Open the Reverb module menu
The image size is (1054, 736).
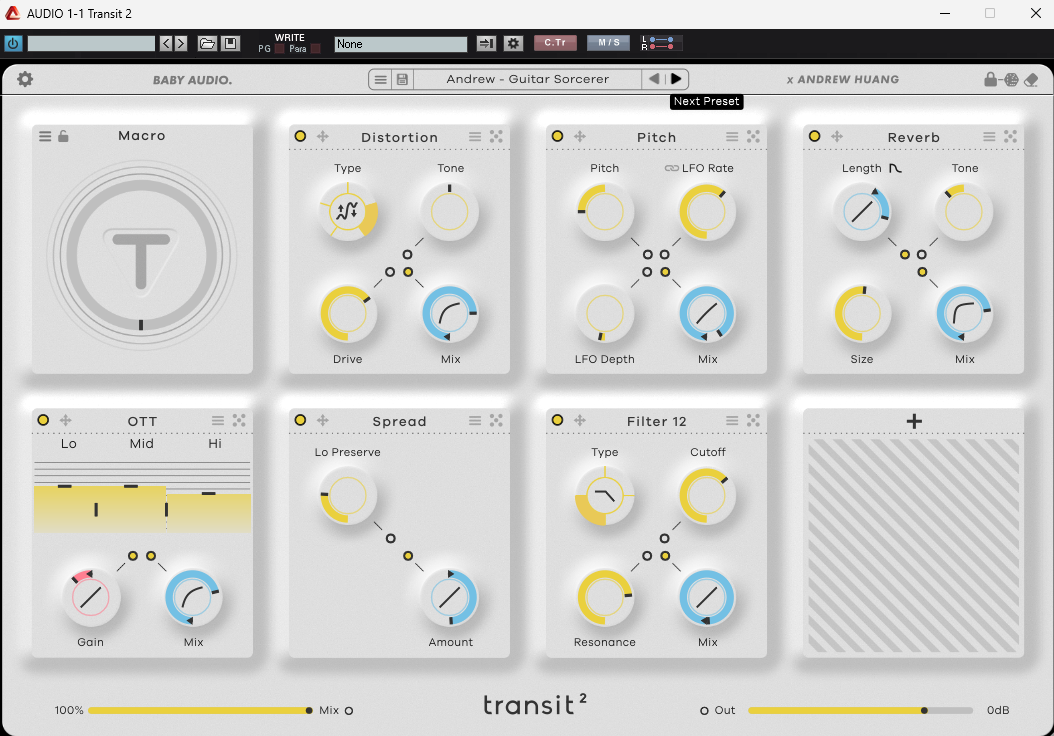click(x=989, y=136)
